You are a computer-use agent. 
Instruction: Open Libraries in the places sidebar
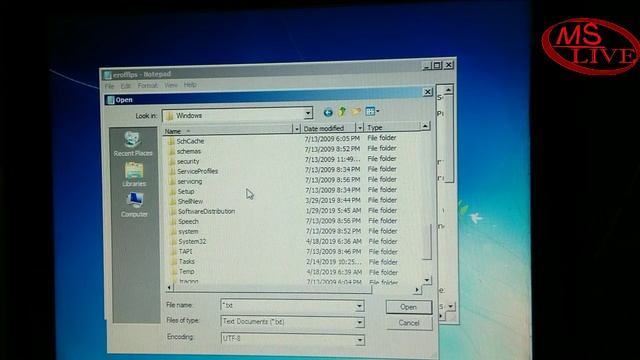[x=134, y=175]
